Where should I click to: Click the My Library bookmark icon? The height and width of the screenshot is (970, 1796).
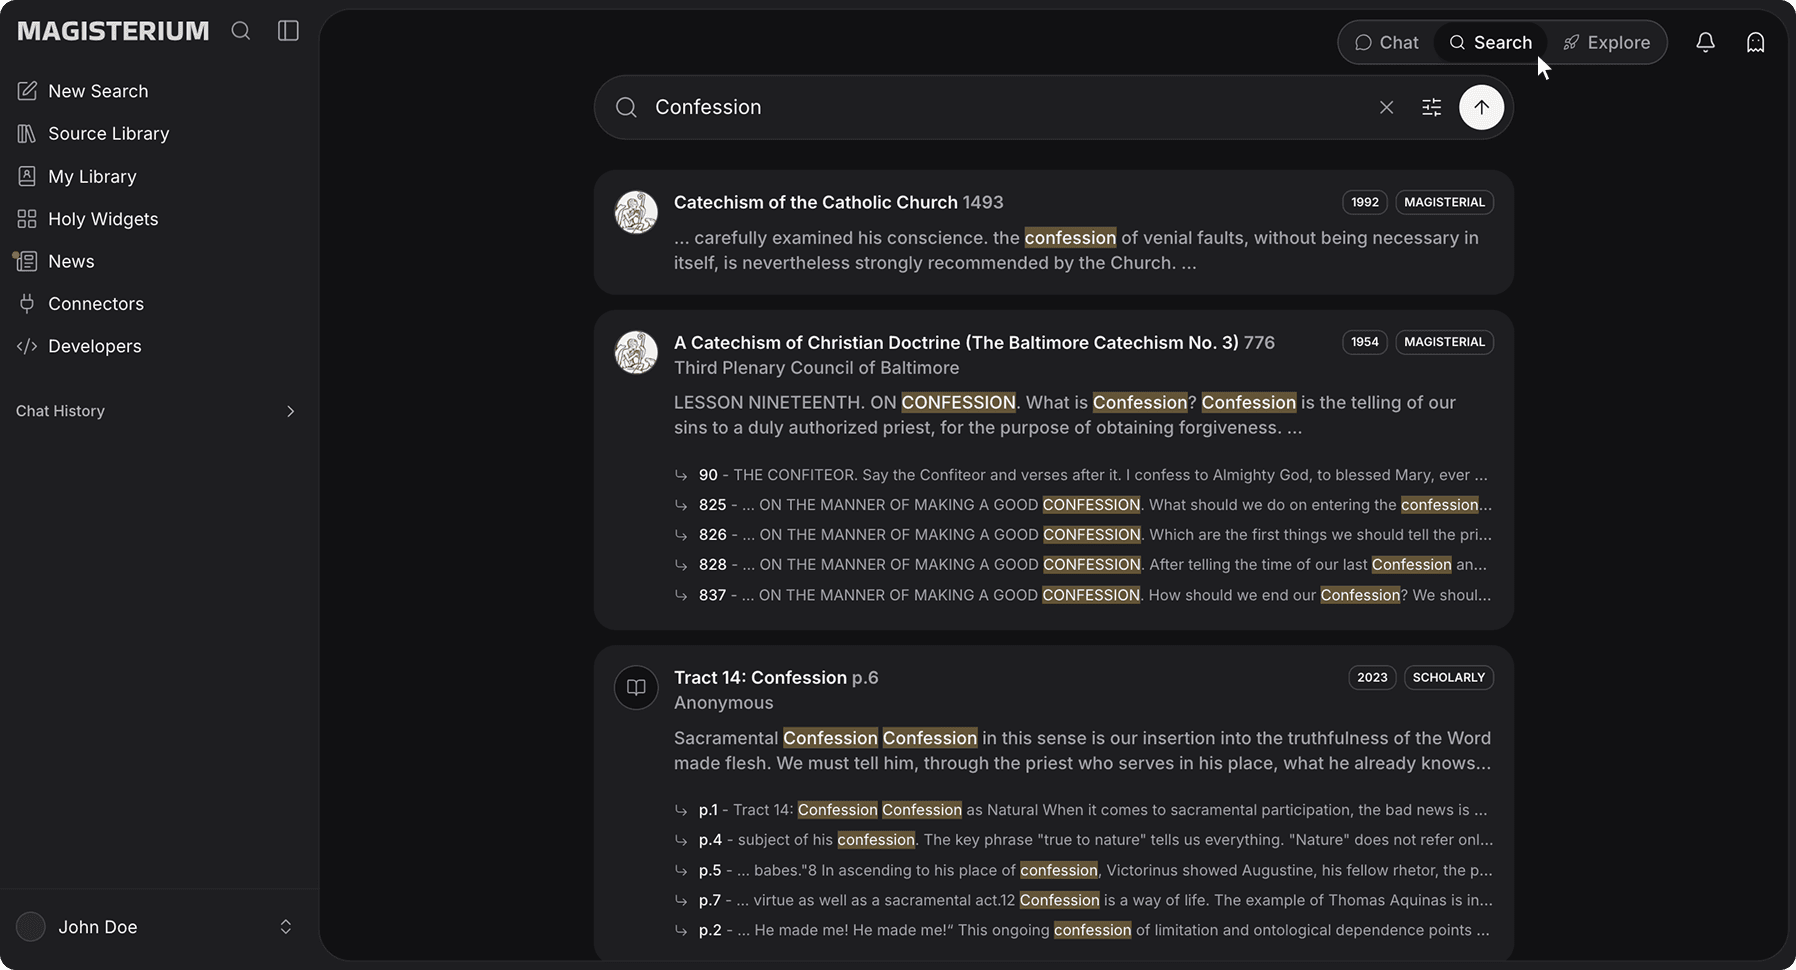coord(27,176)
